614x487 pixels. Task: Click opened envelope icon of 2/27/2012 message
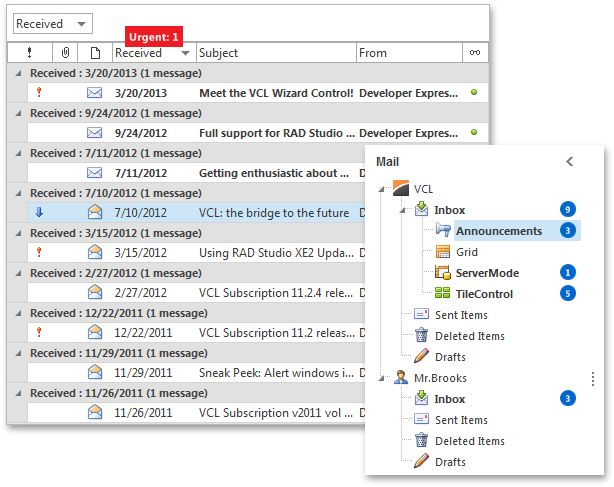click(x=95, y=292)
